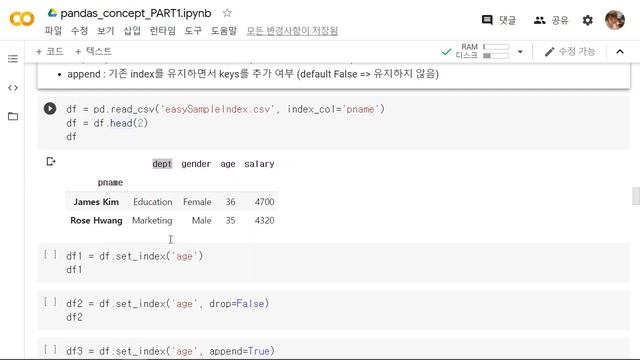Star the pandas_concept_PART1.ipynb notebook
640x360 pixels.
click(x=227, y=13)
